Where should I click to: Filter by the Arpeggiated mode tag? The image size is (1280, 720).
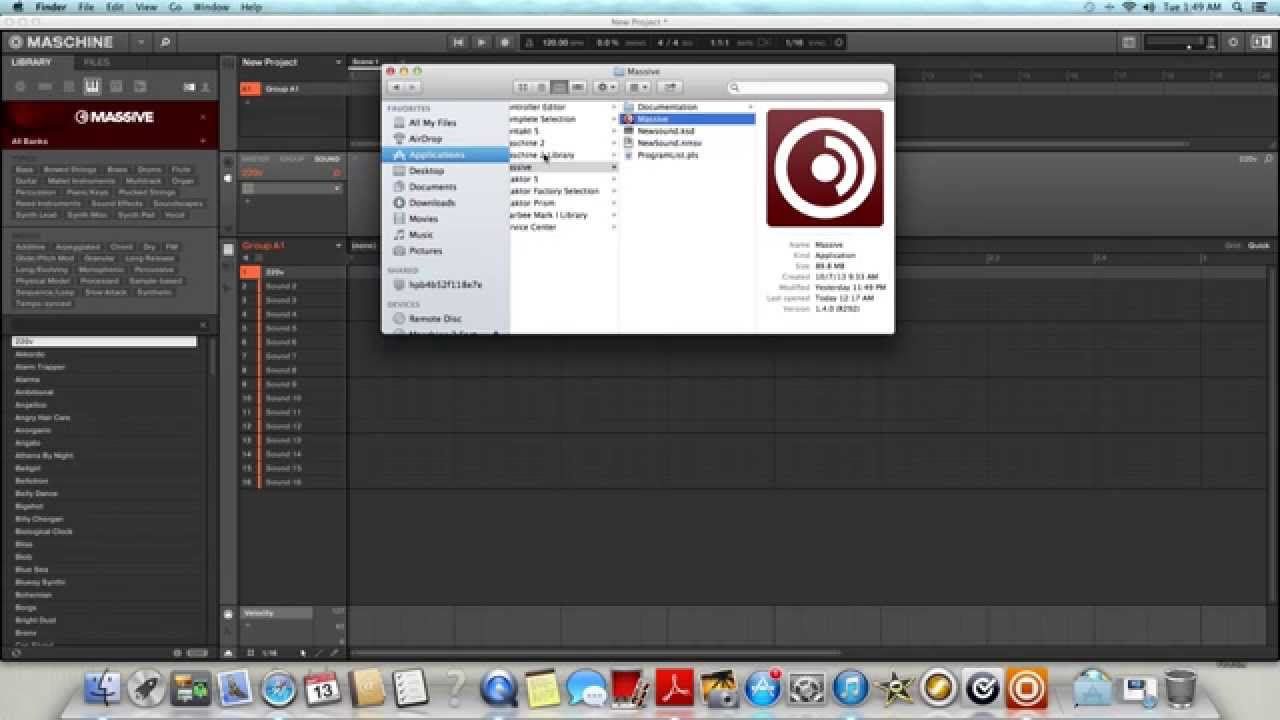pyautogui.click(x=78, y=247)
